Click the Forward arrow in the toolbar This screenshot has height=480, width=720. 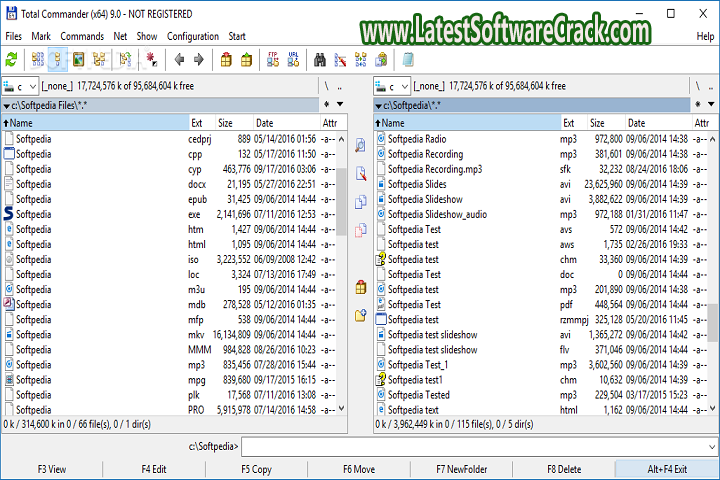[198, 59]
